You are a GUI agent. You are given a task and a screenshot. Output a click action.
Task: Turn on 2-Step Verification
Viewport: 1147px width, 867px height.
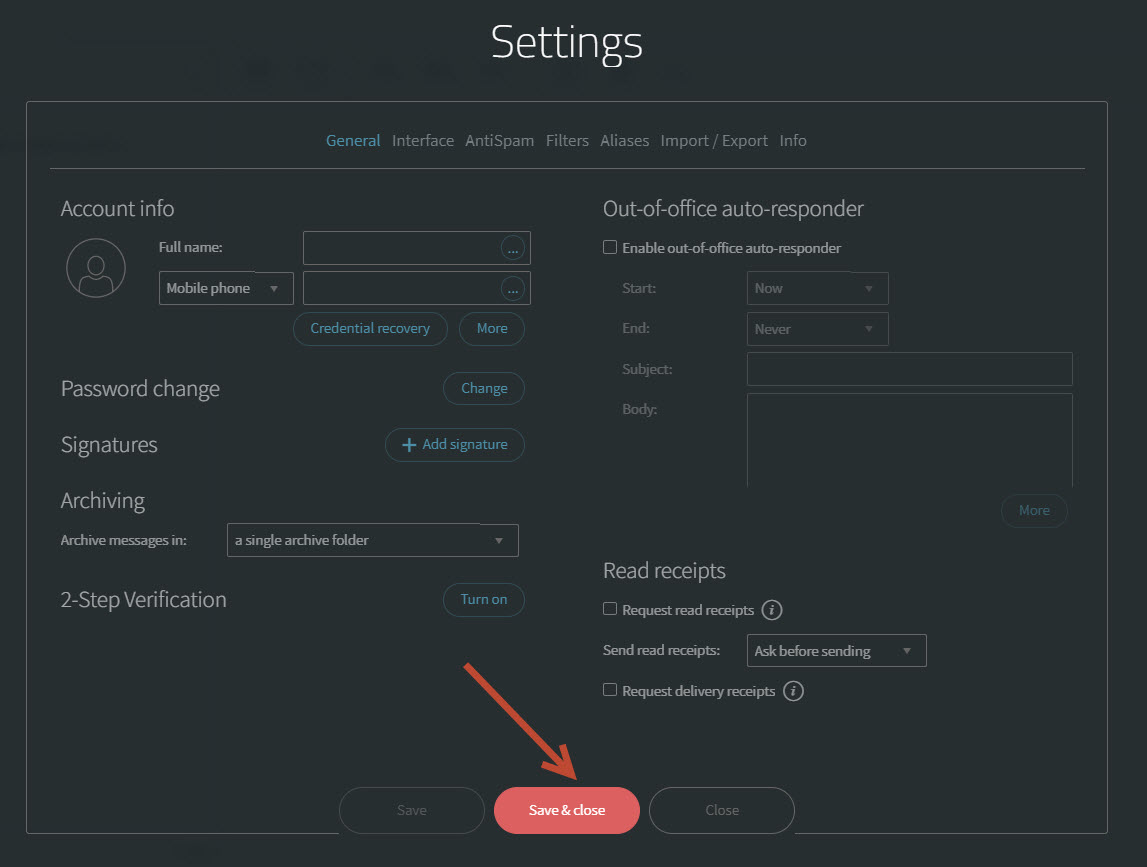point(484,600)
